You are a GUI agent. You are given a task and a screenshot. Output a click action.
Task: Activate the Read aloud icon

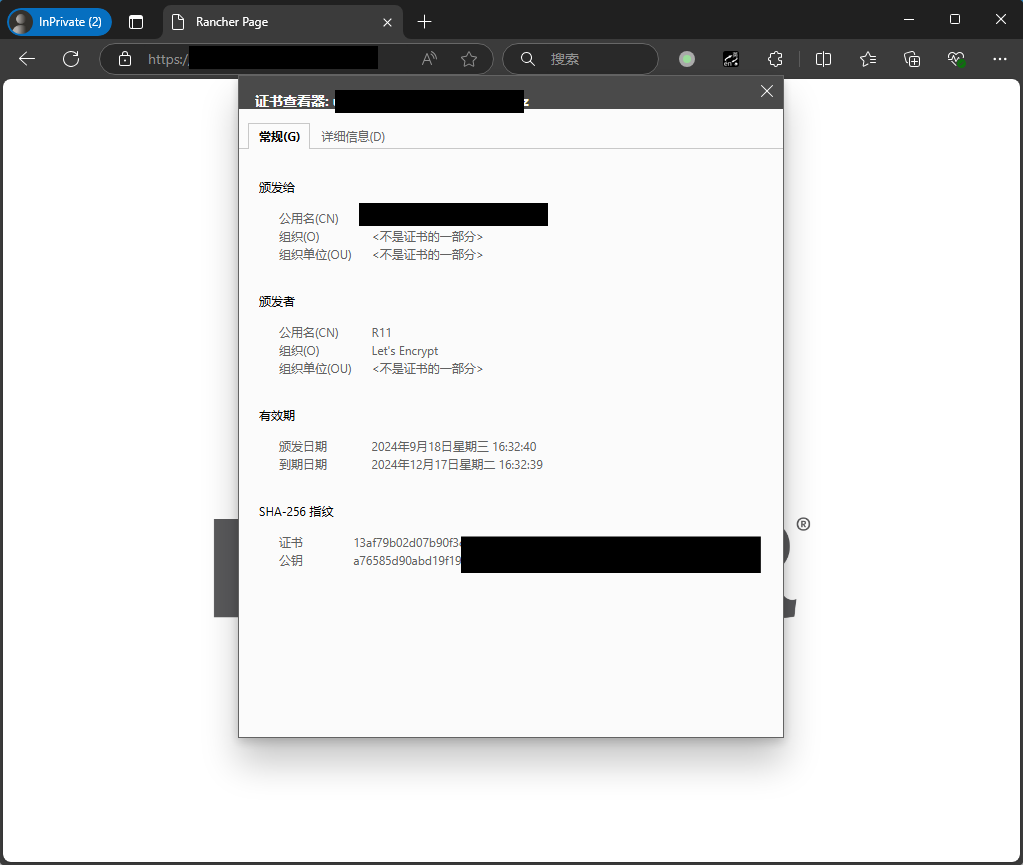tap(429, 59)
